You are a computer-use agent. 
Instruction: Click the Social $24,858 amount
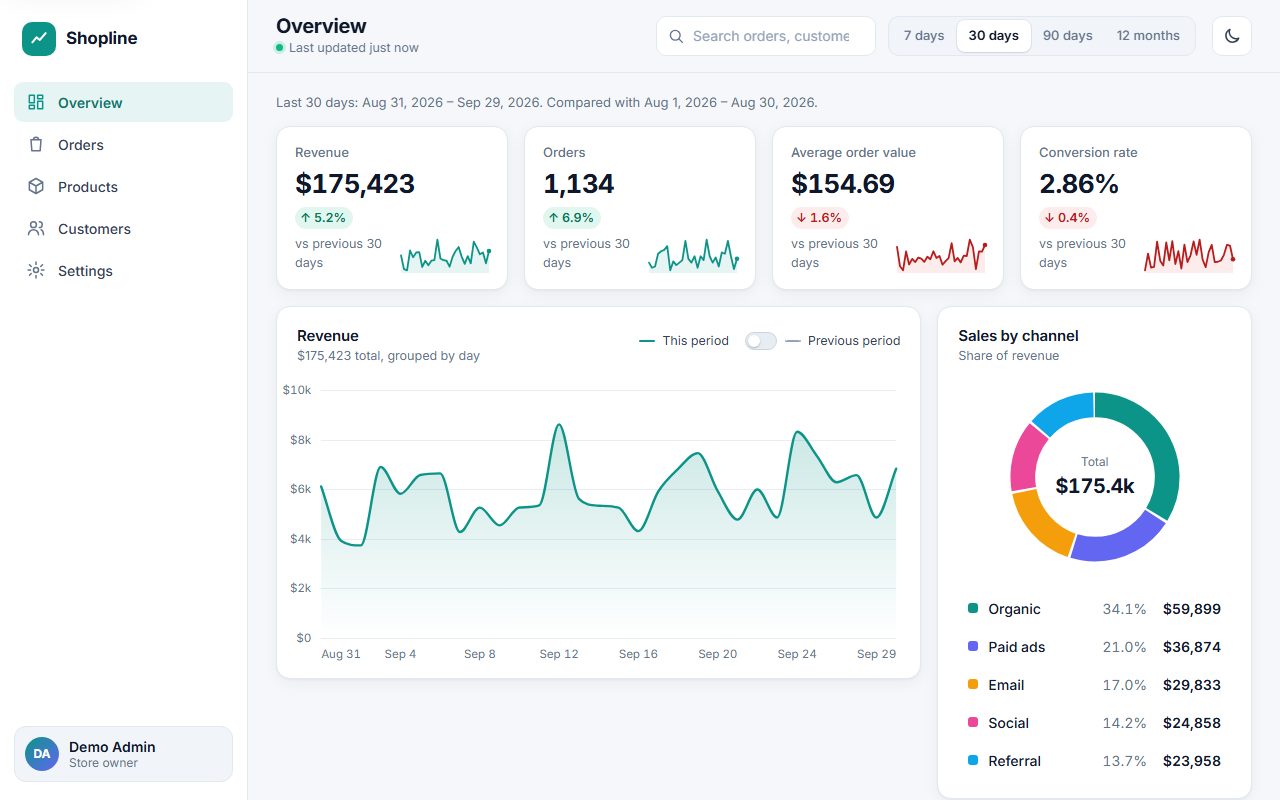coord(1192,723)
